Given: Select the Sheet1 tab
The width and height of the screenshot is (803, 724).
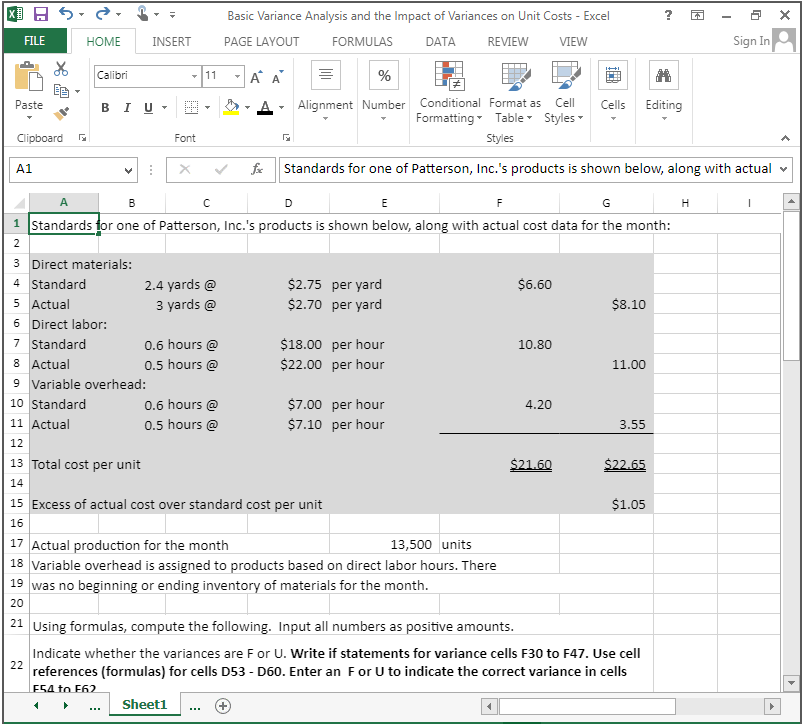Looking at the screenshot, I should tap(145, 705).
